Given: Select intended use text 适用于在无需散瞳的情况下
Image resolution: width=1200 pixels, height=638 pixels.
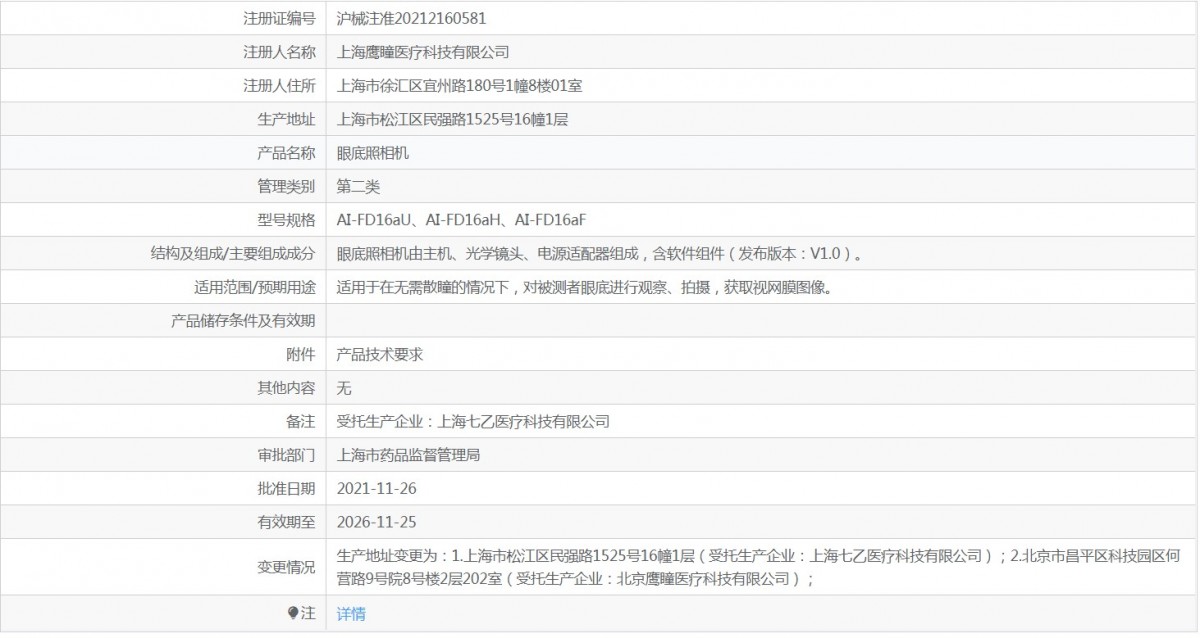Looking at the screenshot, I should (425, 287).
